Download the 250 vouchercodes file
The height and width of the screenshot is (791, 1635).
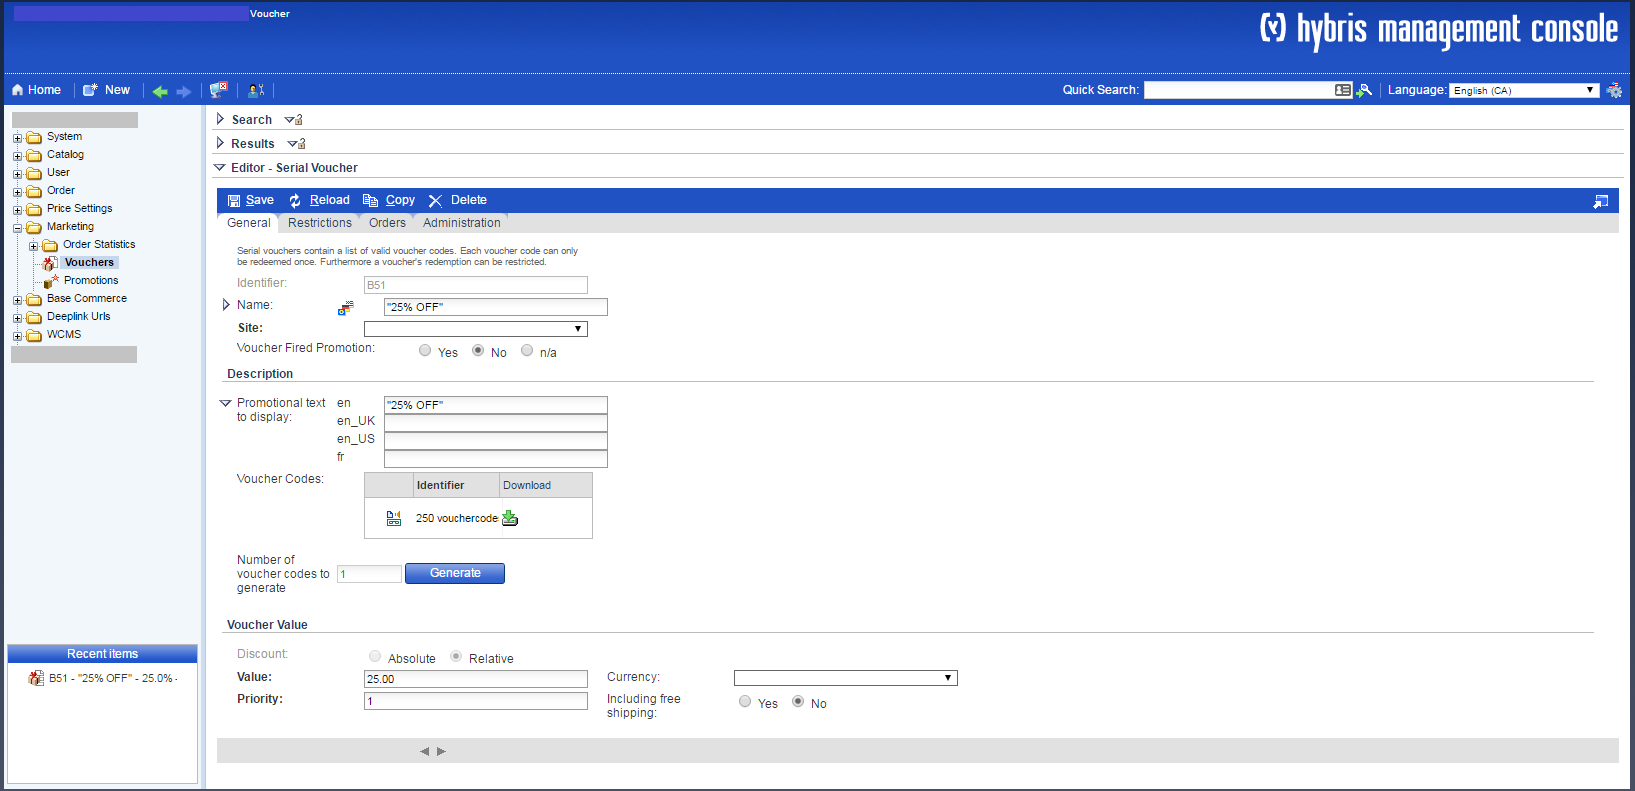click(510, 518)
